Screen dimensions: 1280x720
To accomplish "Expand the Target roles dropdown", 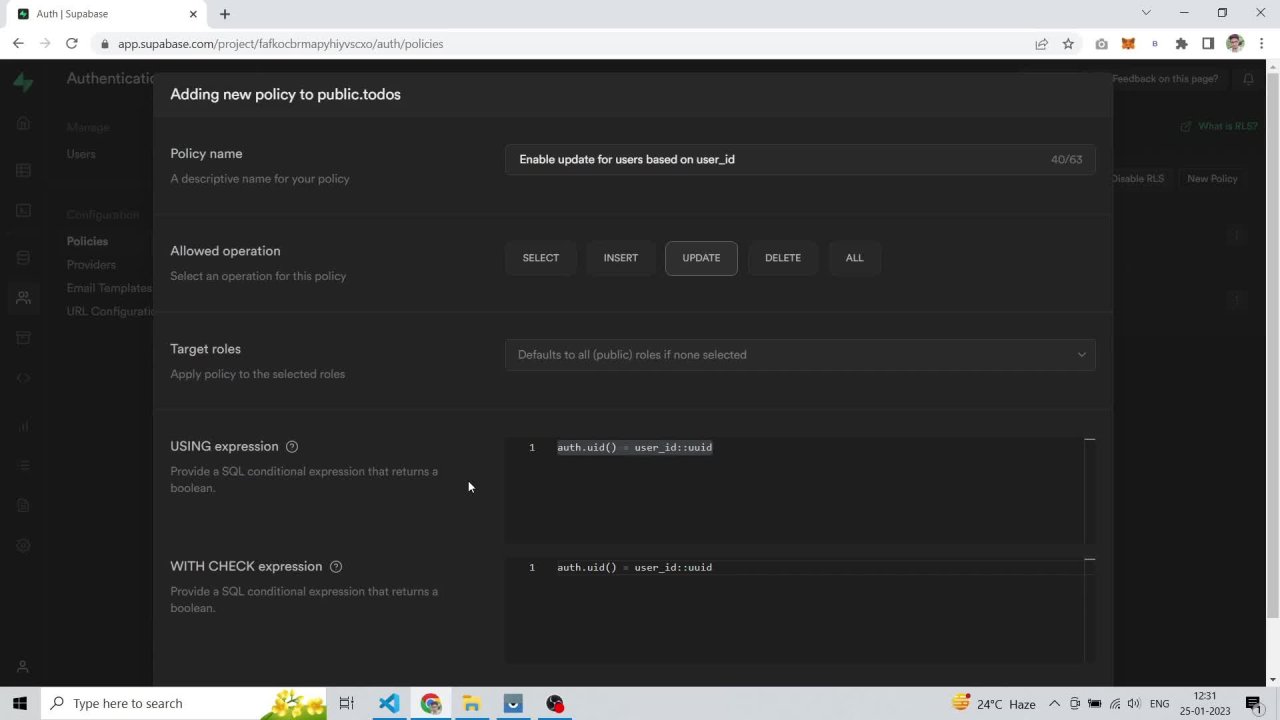I will pos(800,355).
